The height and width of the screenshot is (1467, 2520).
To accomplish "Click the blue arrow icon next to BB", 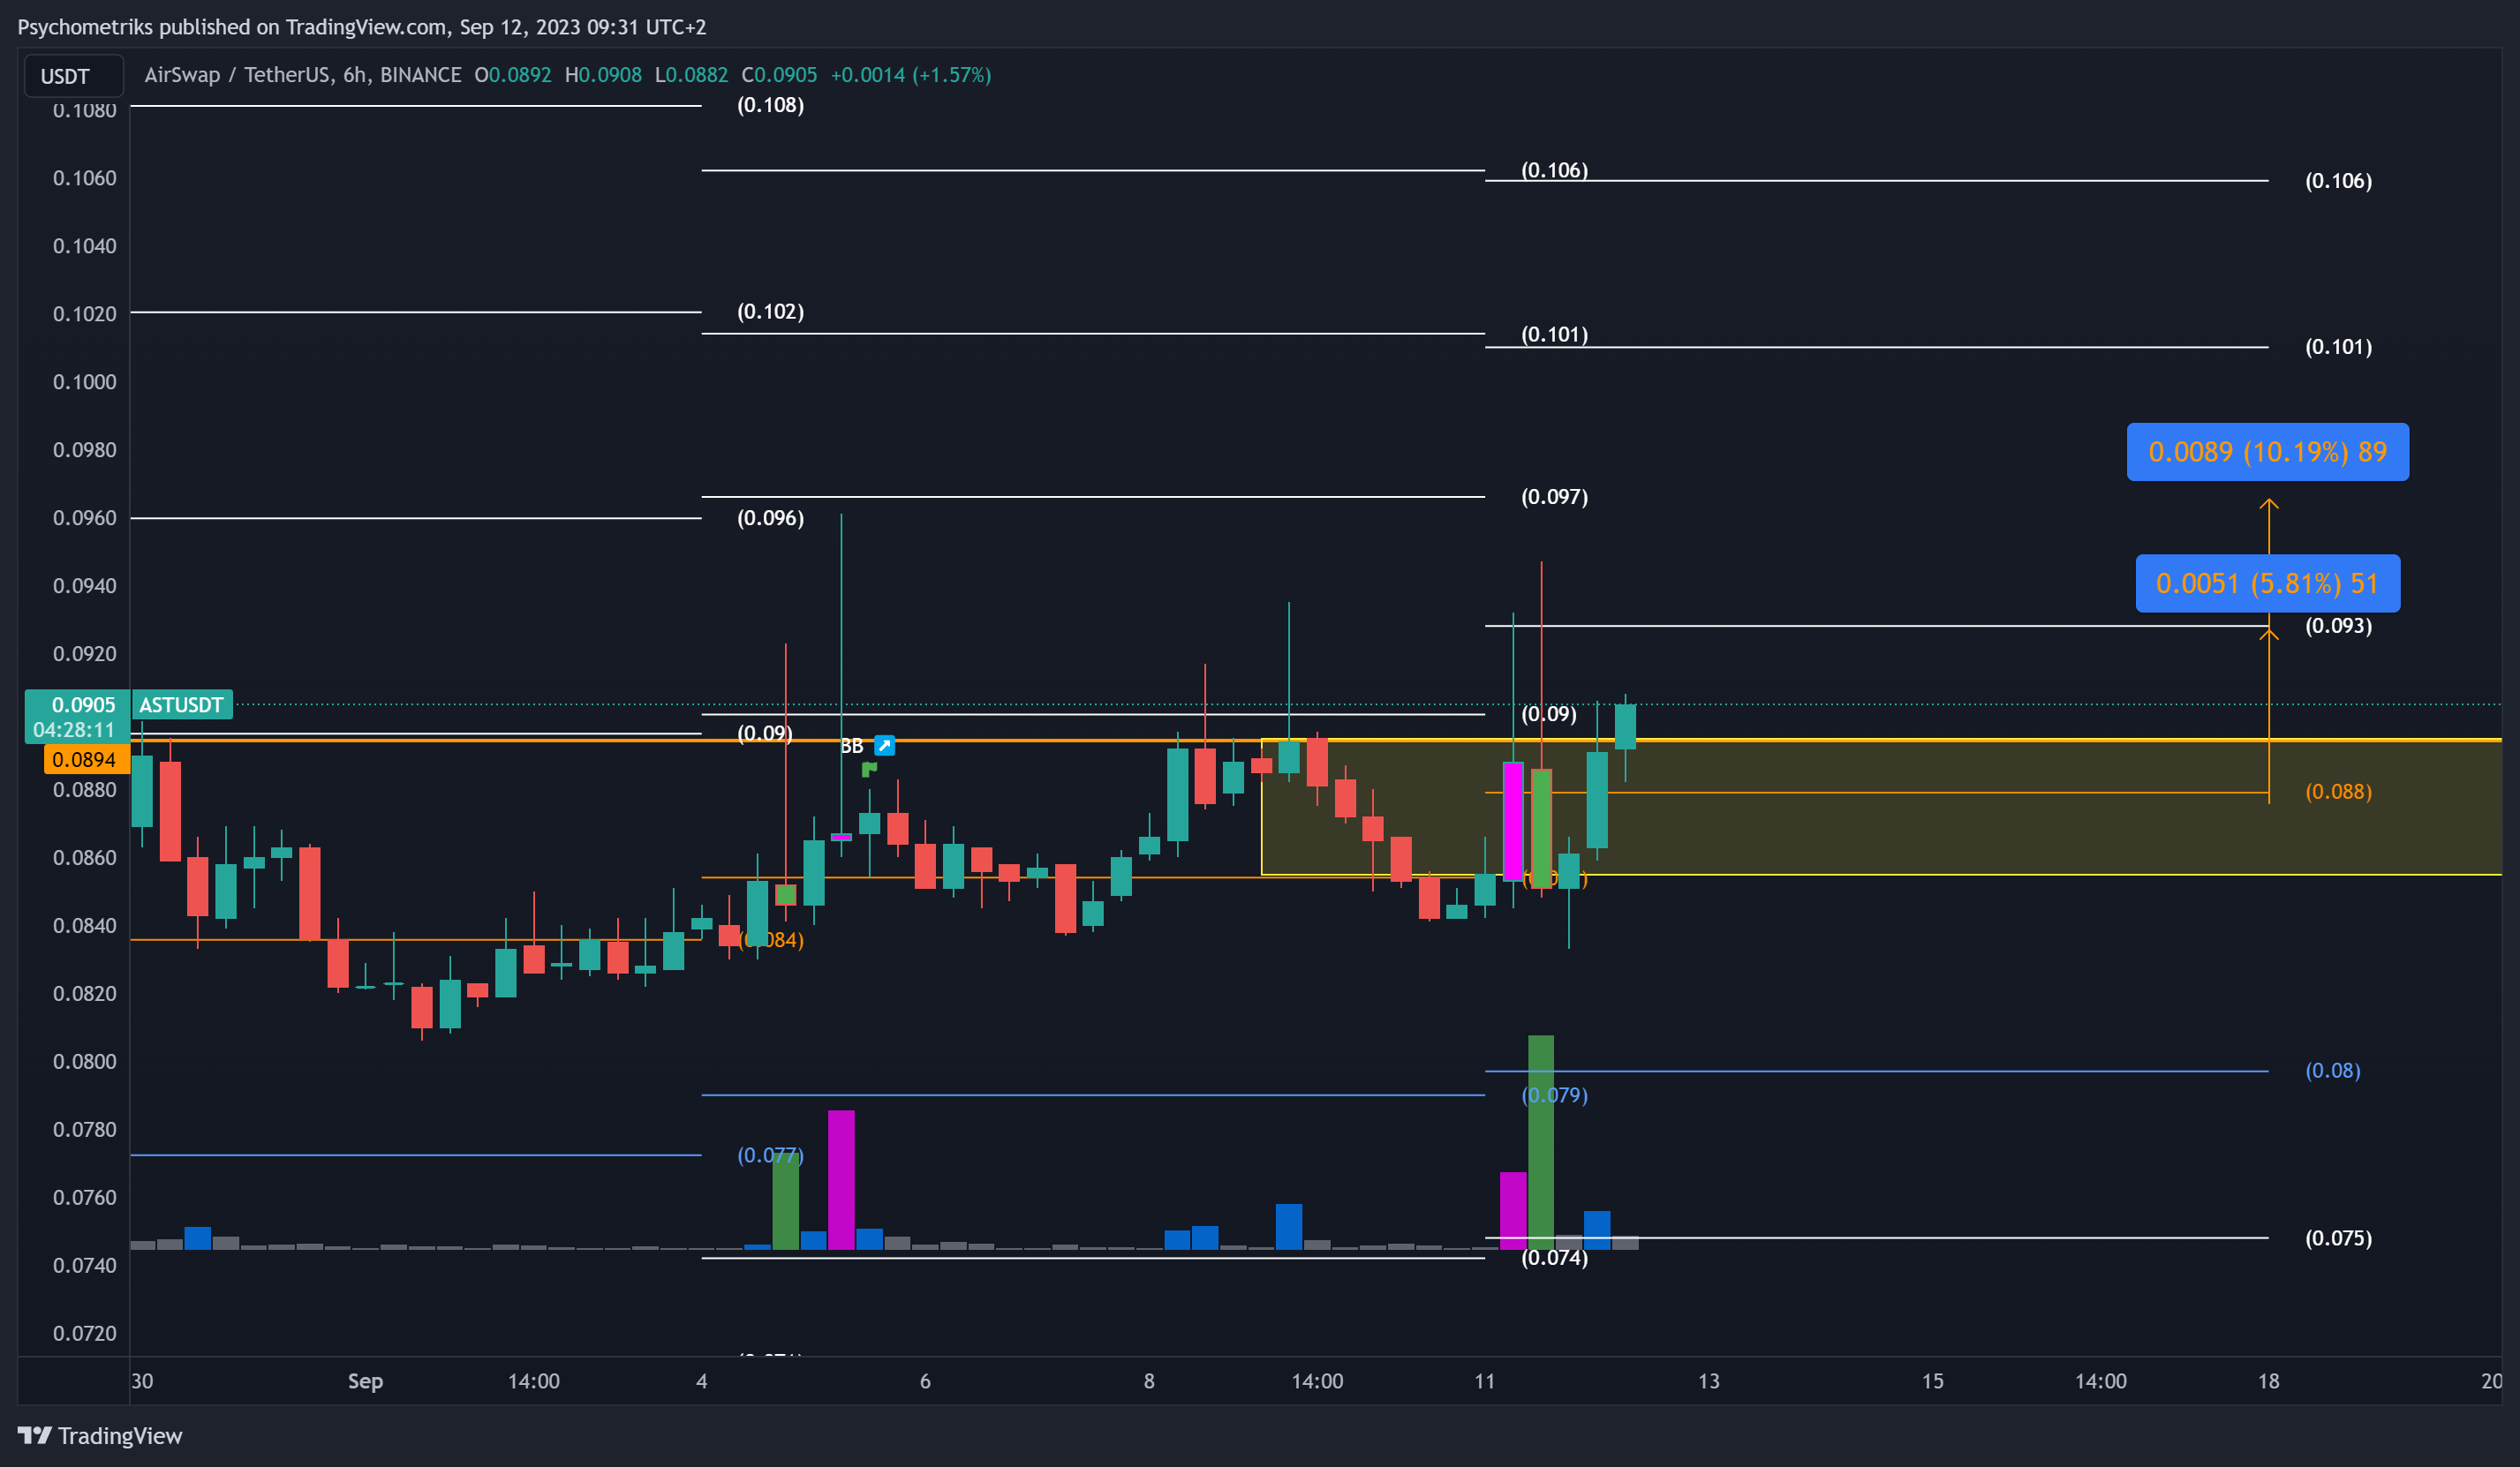I will pos(884,745).
